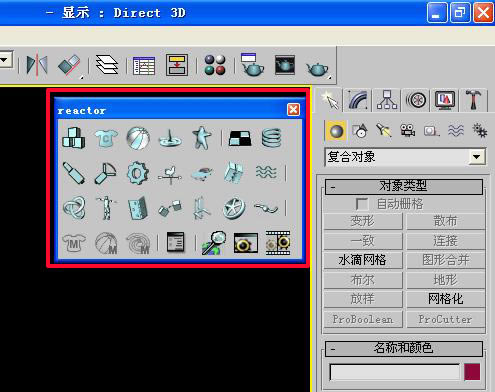Switch to the Display panel tab
This screenshot has width=495, height=392.
(x=445, y=100)
